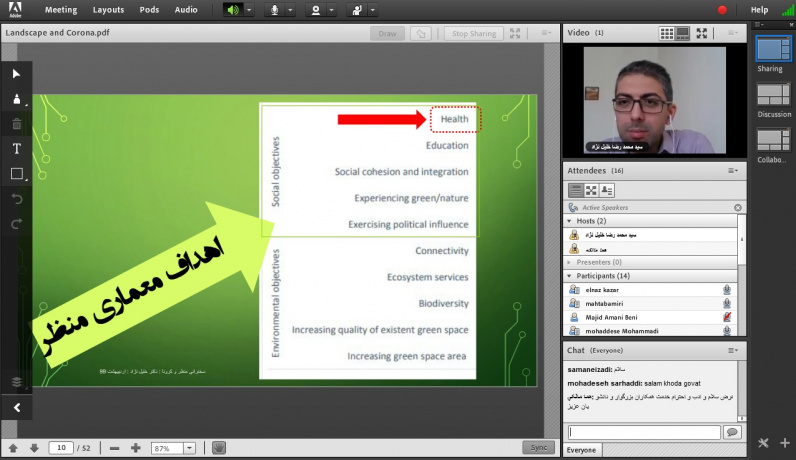Send the chat message with speech bubble icon
The image size is (796, 460).
point(732,432)
